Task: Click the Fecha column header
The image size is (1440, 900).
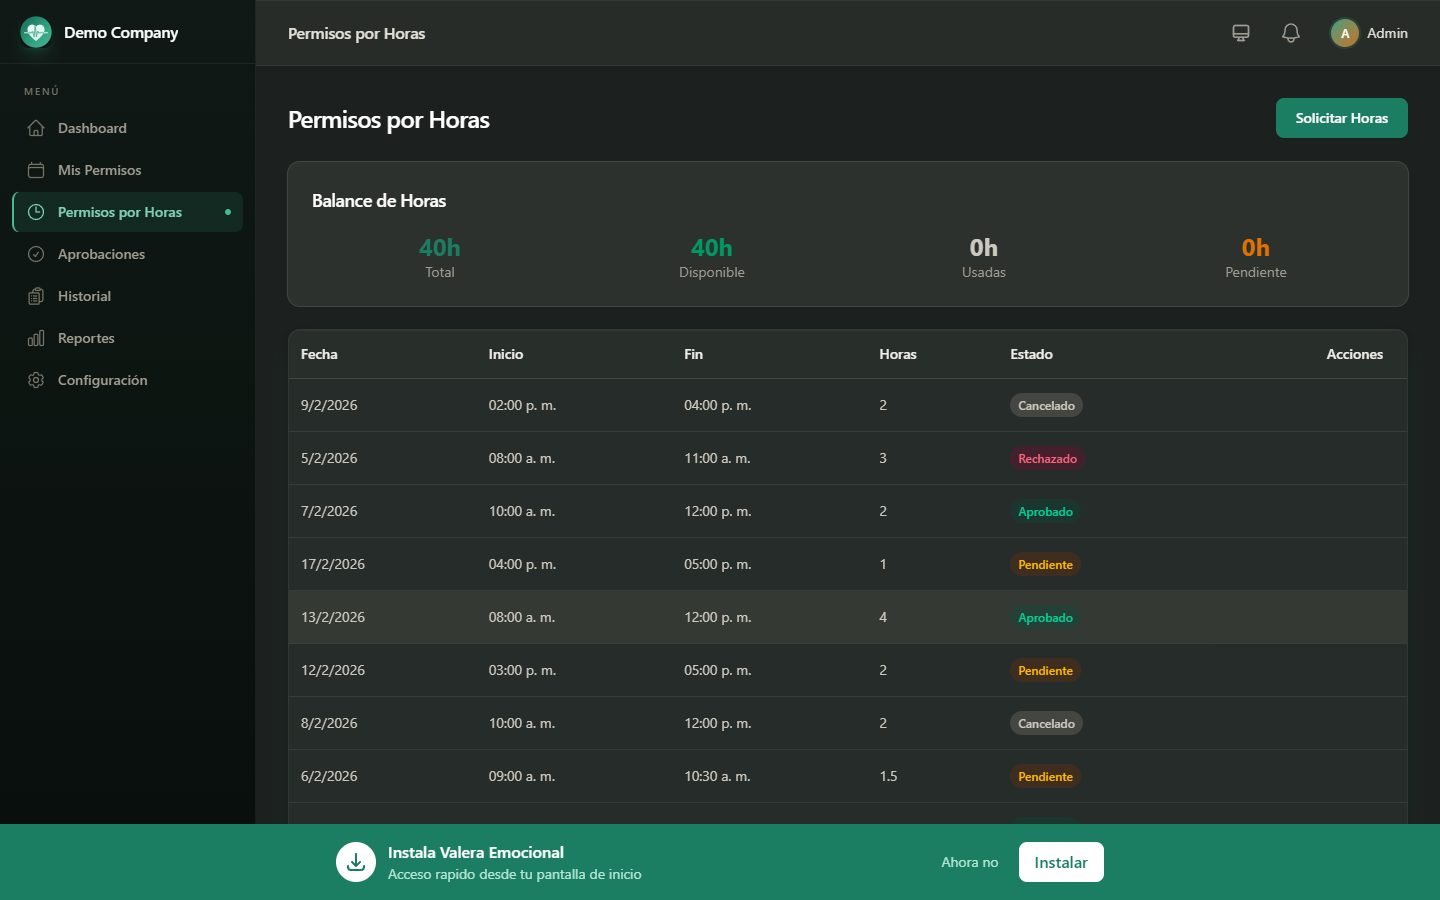Action: (319, 354)
